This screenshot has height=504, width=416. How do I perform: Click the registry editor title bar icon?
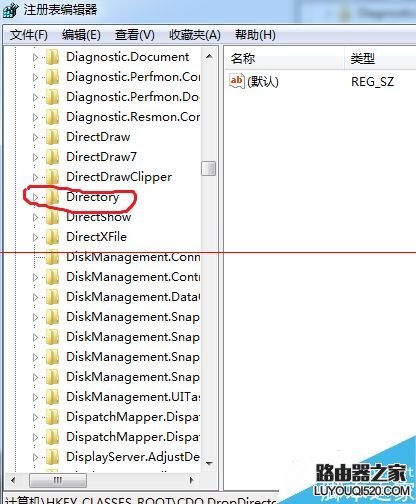(10, 10)
